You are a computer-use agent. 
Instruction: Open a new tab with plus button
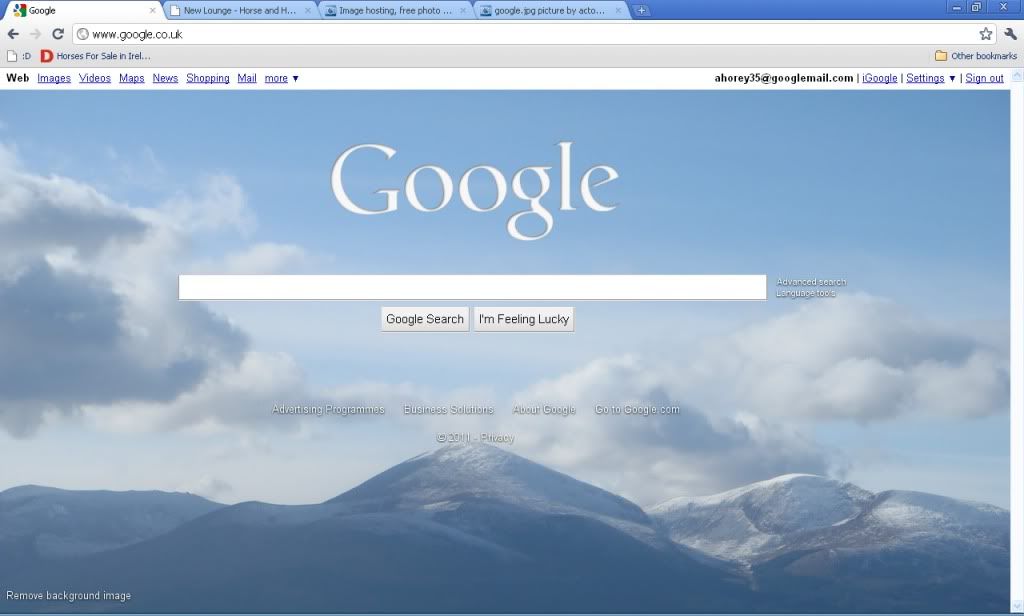click(x=641, y=11)
